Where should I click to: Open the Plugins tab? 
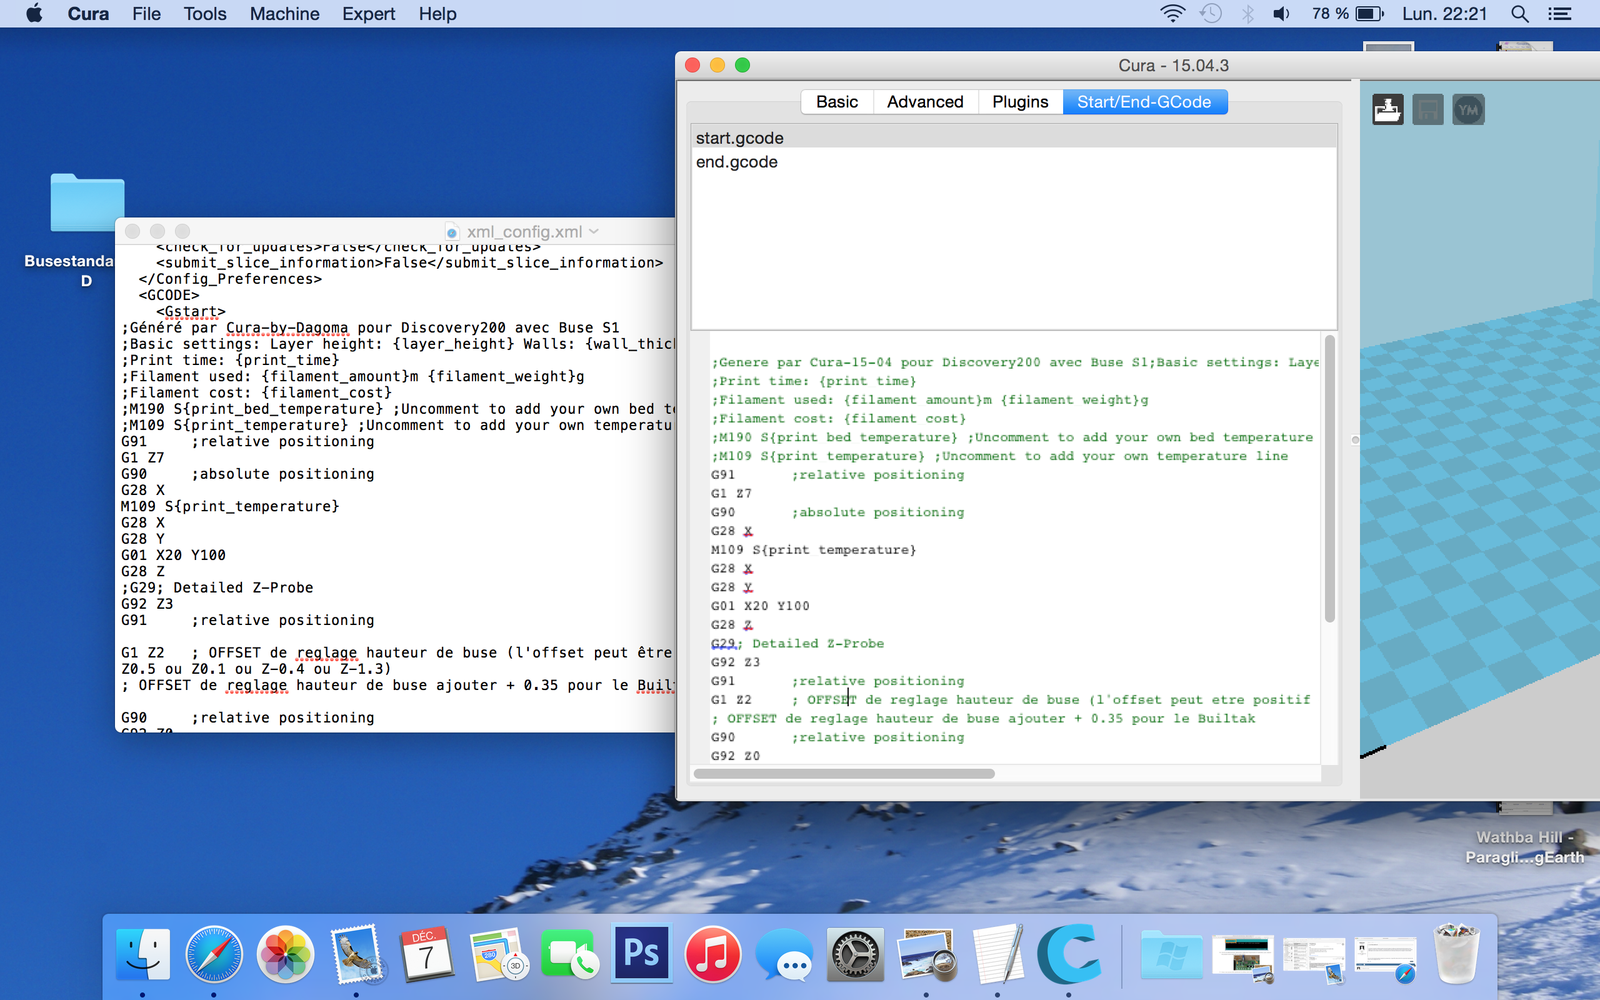coord(1020,102)
